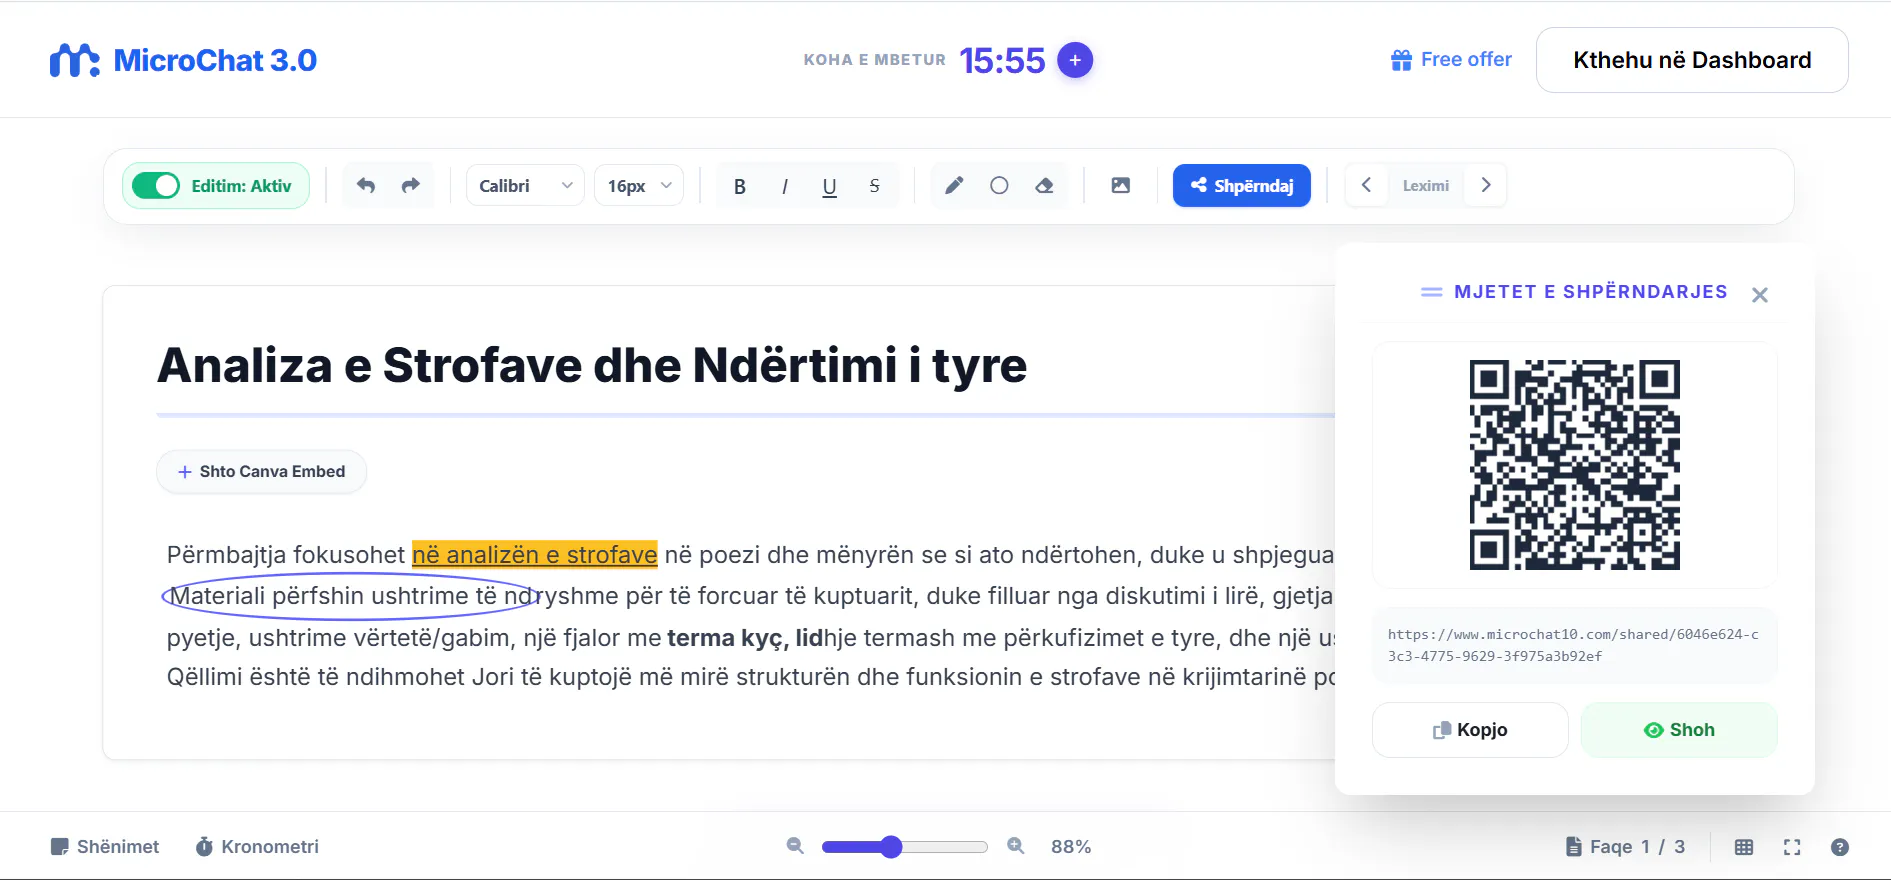This screenshot has width=1891, height=880.
Task: Enter fullscreen mode icon
Action: click(1792, 847)
